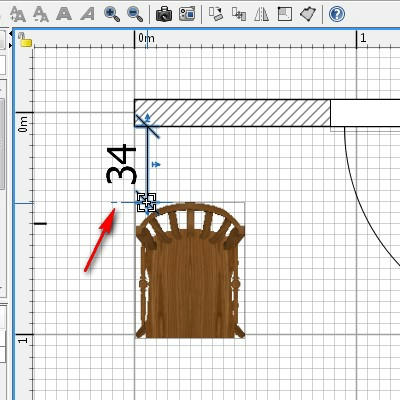Click the increase text size icon
The height and width of the screenshot is (400, 400).
[18, 14]
